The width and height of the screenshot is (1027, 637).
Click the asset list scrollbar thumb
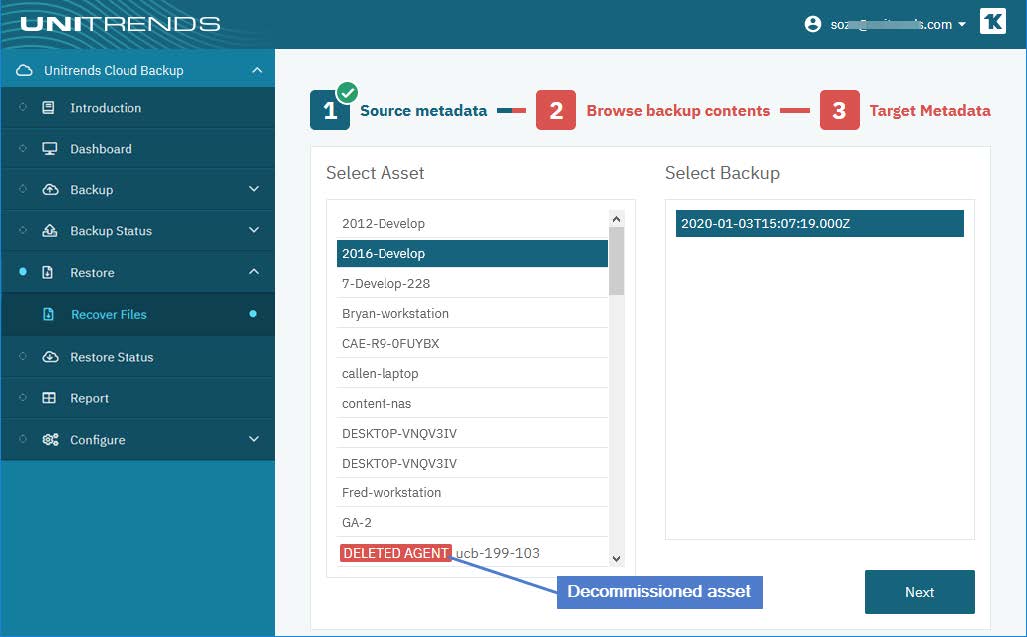(x=616, y=261)
